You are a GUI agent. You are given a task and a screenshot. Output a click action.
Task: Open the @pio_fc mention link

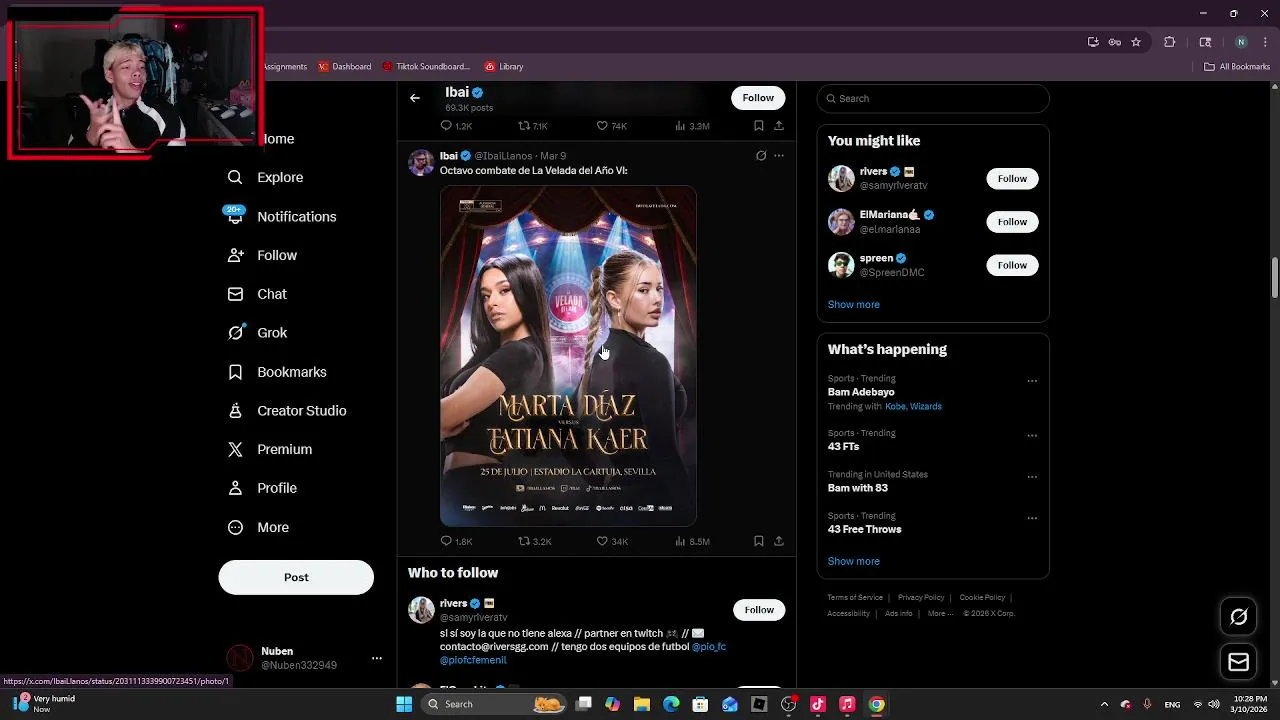tap(709, 647)
